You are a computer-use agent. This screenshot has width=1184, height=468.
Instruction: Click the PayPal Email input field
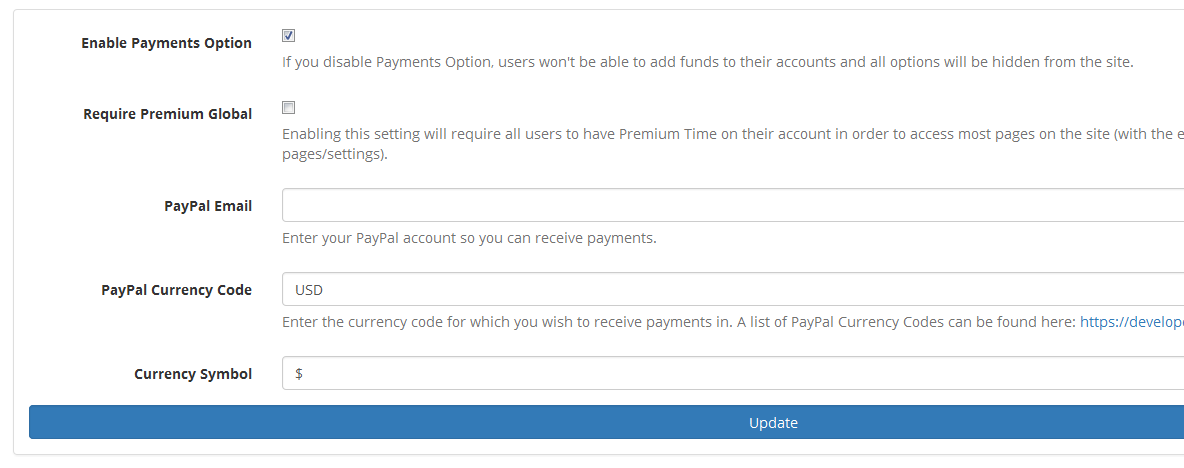click(732, 206)
